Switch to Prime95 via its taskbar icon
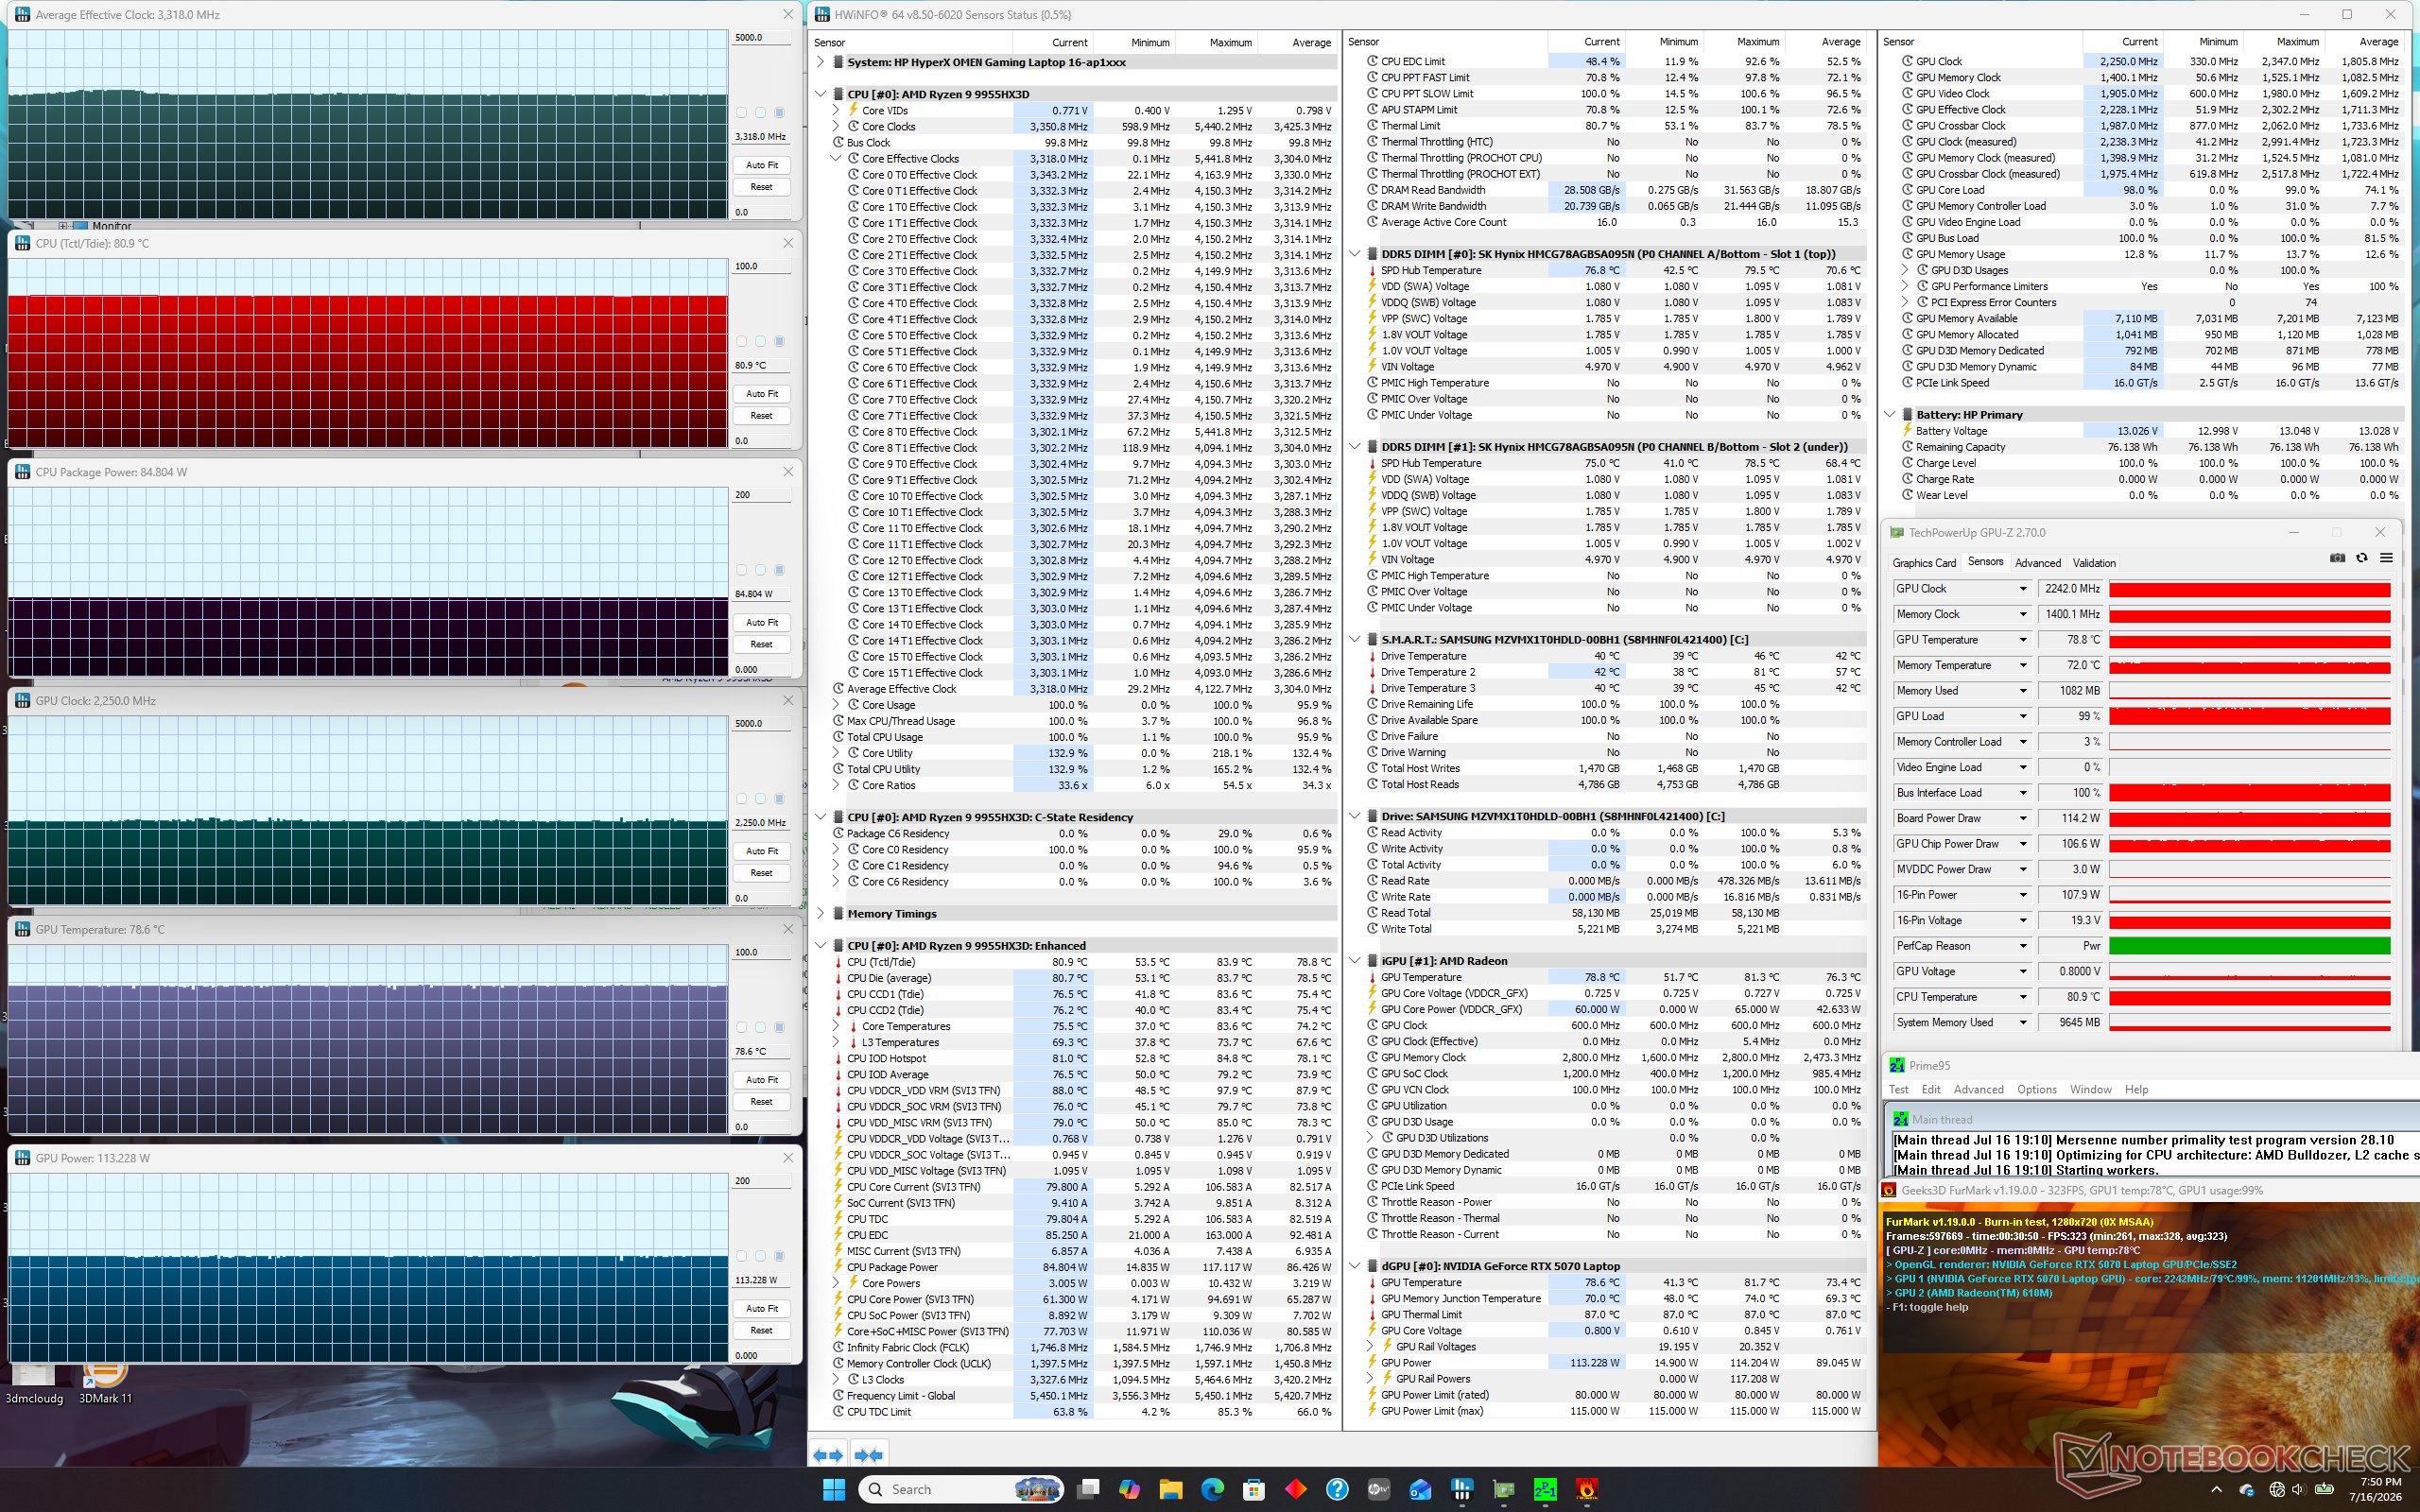This screenshot has width=2420, height=1512. (1545, 1489)
